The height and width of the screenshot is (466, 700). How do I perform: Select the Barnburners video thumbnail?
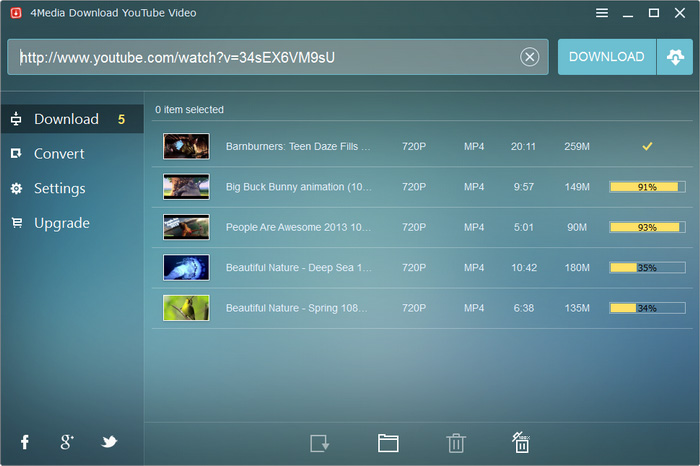coord(186,146)
